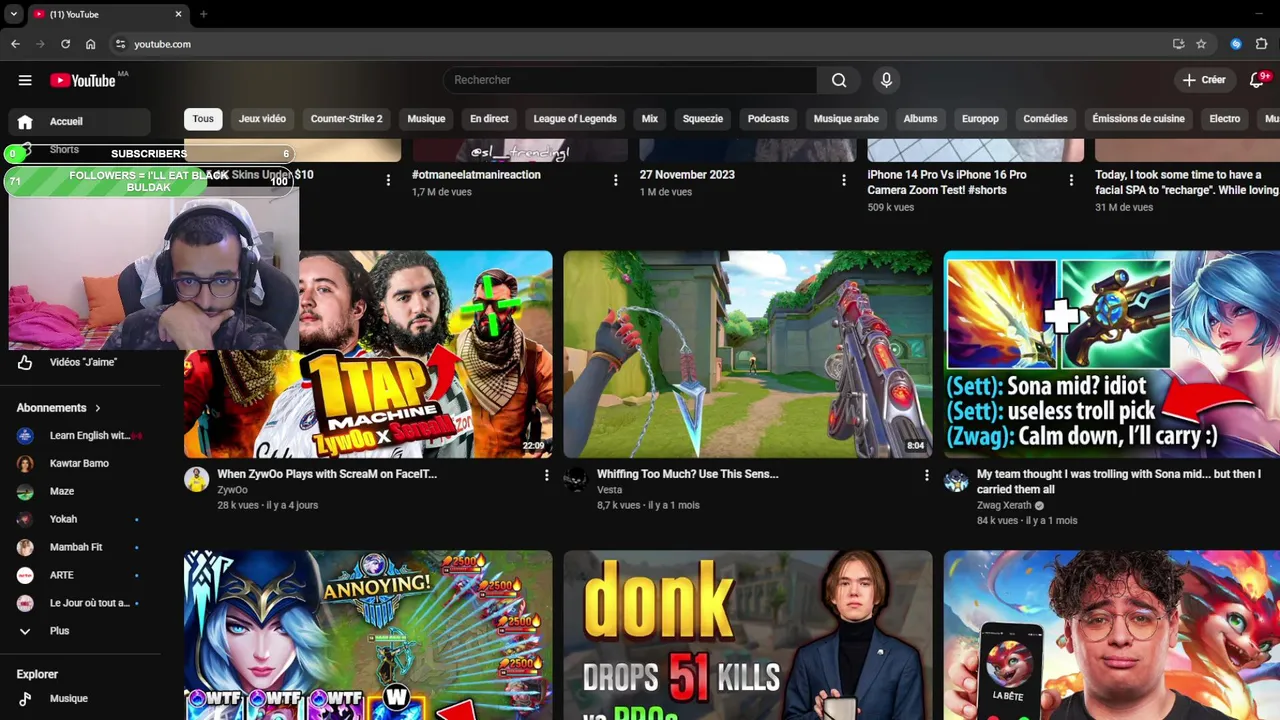Open the ANNOYING Ashe video thumbnail
The height and width of the screenshot is (720, 1280).
[368, 635]
